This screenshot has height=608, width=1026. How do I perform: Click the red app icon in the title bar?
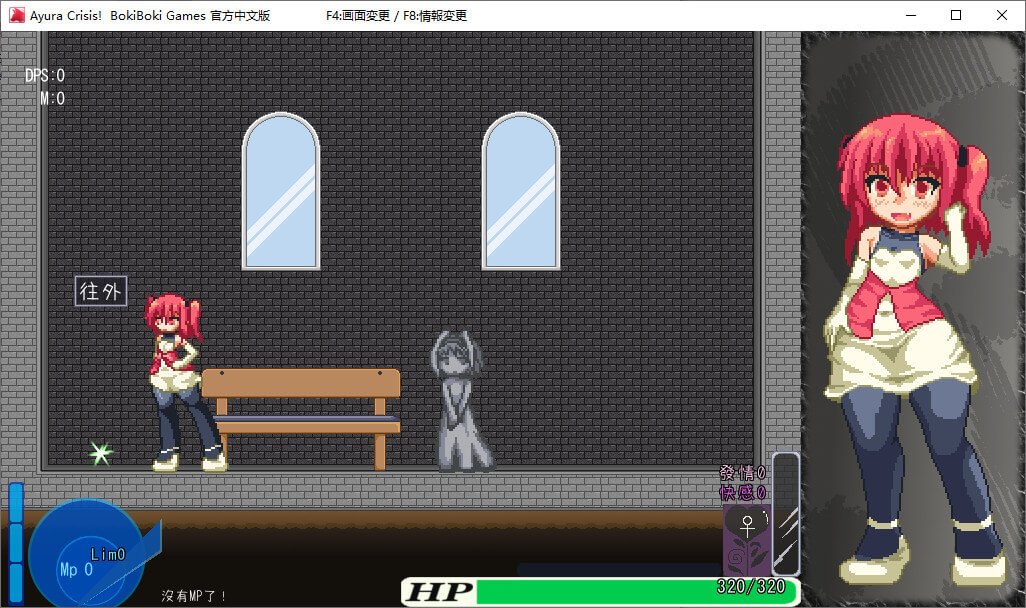pyautogui.click(x=16, y=15)
